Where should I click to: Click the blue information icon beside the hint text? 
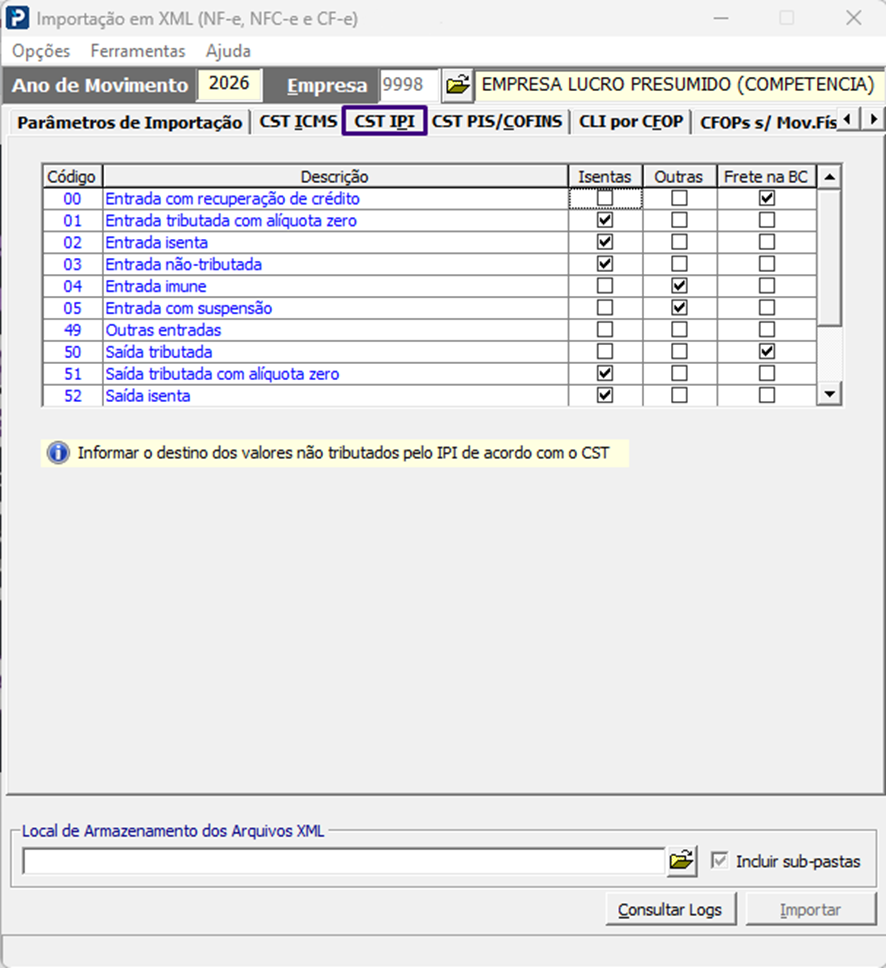tap(59, 453)
